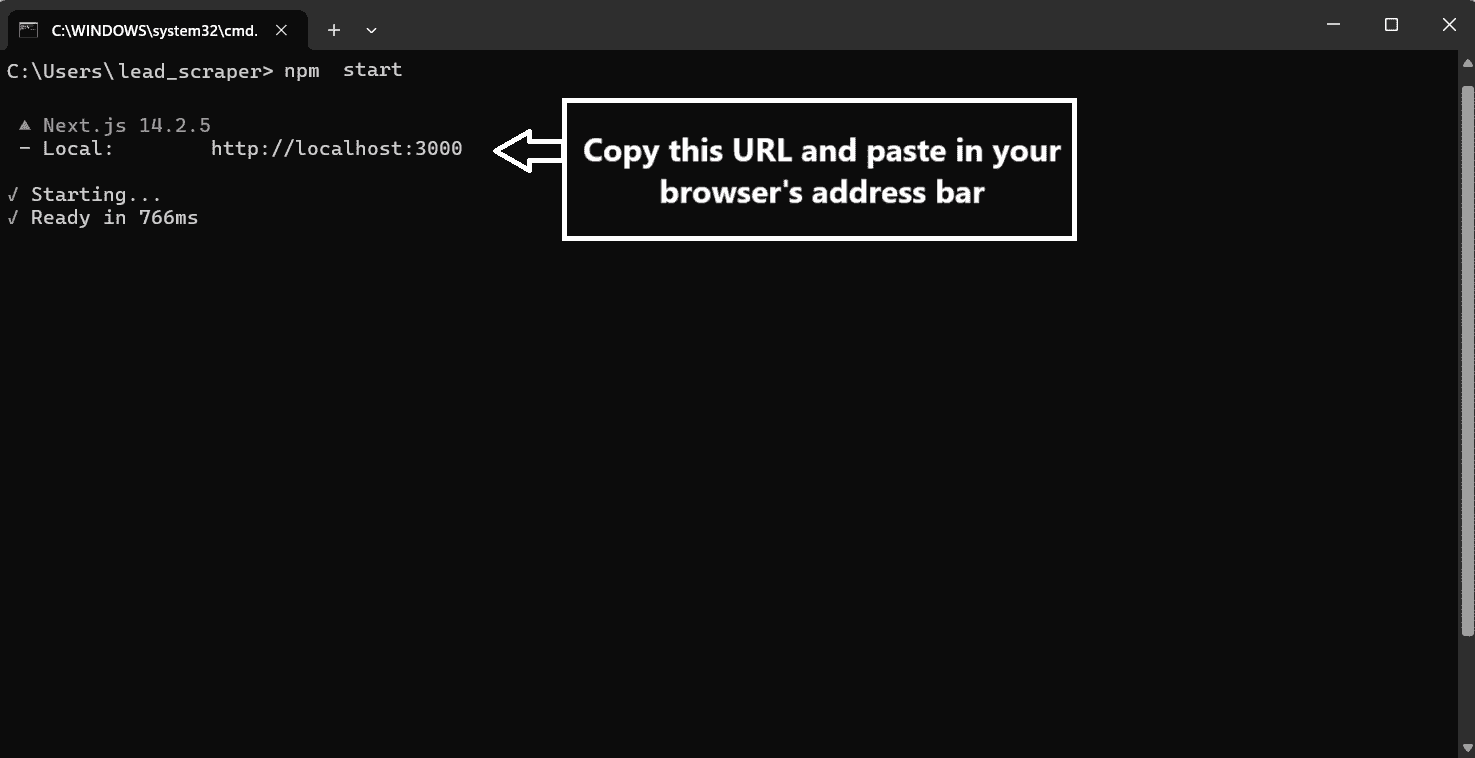Screen dimensions: 1475x758
Task: Click the 'npm start' command text
Action: tap(341, 69)
